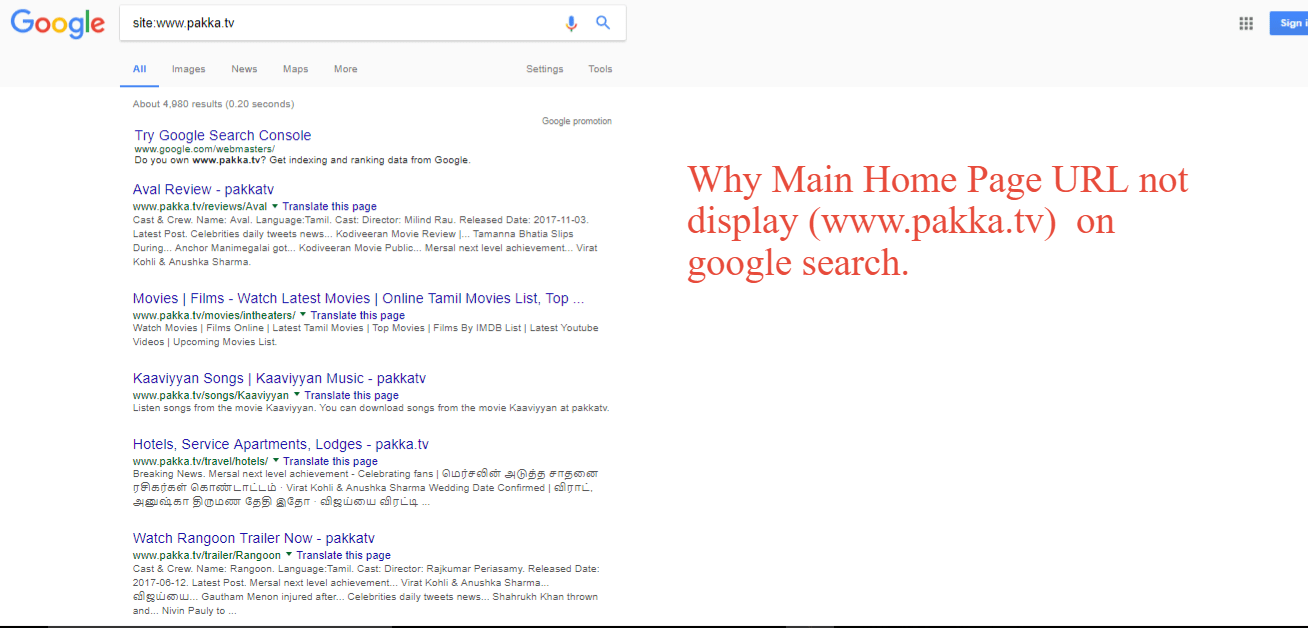Click the www.pakka.tv/reviews/Aval URL text

pyautogui.click(x=200, y=207)
